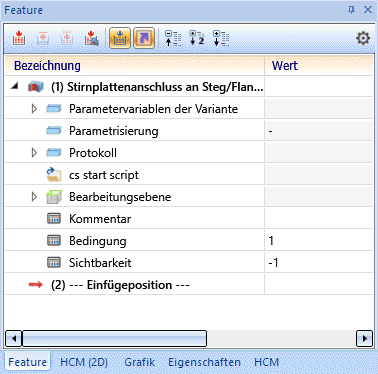Click the horizontal scrollbar thumb
This screenshot has width=378, height=374.
[x=114, y=339]
